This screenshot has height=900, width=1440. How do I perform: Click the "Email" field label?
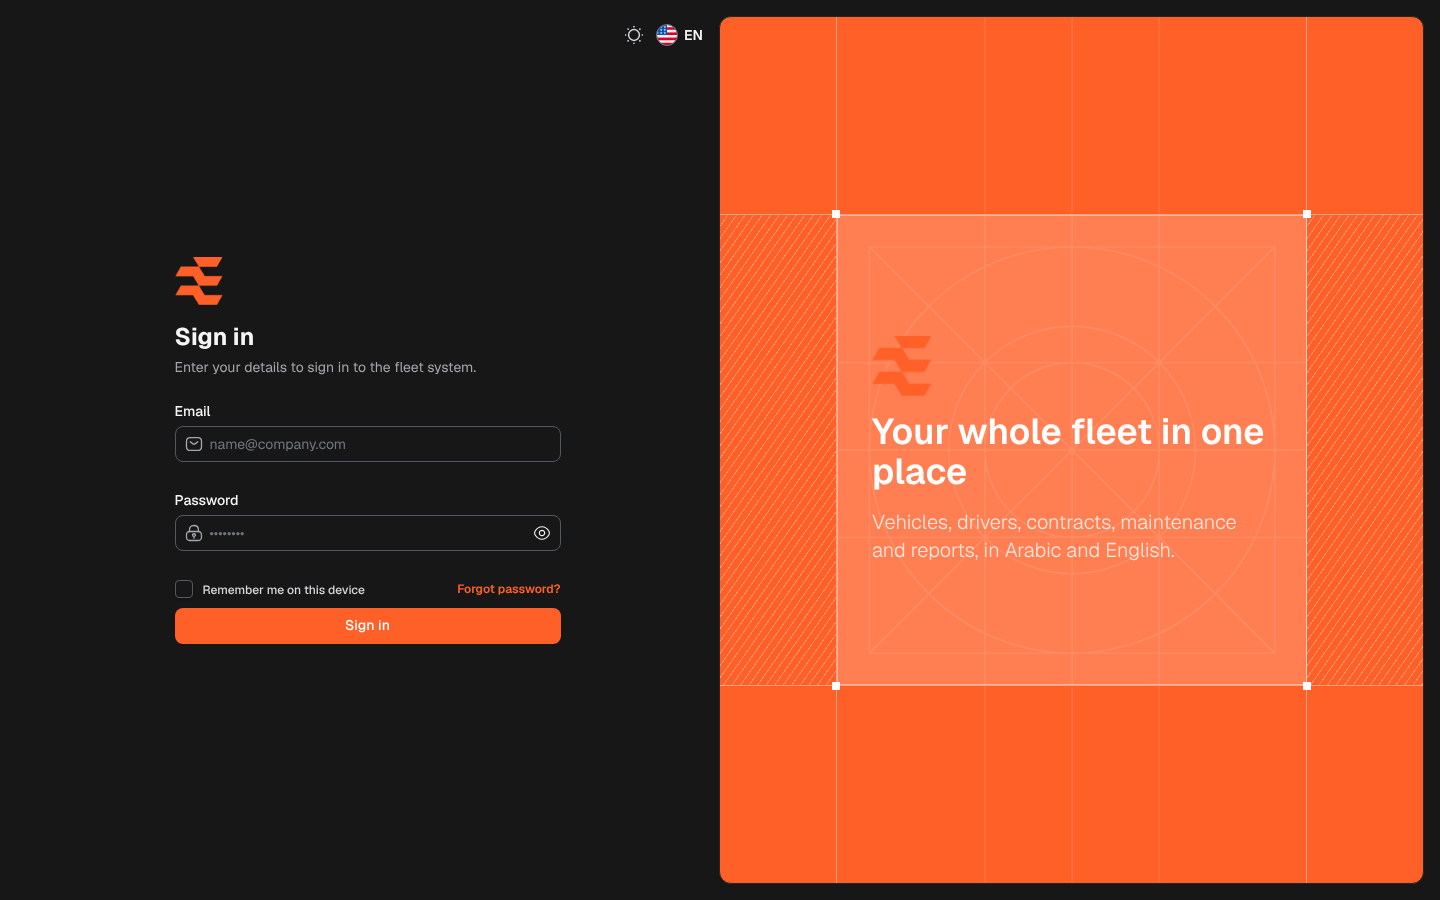[x=192, y=411]
